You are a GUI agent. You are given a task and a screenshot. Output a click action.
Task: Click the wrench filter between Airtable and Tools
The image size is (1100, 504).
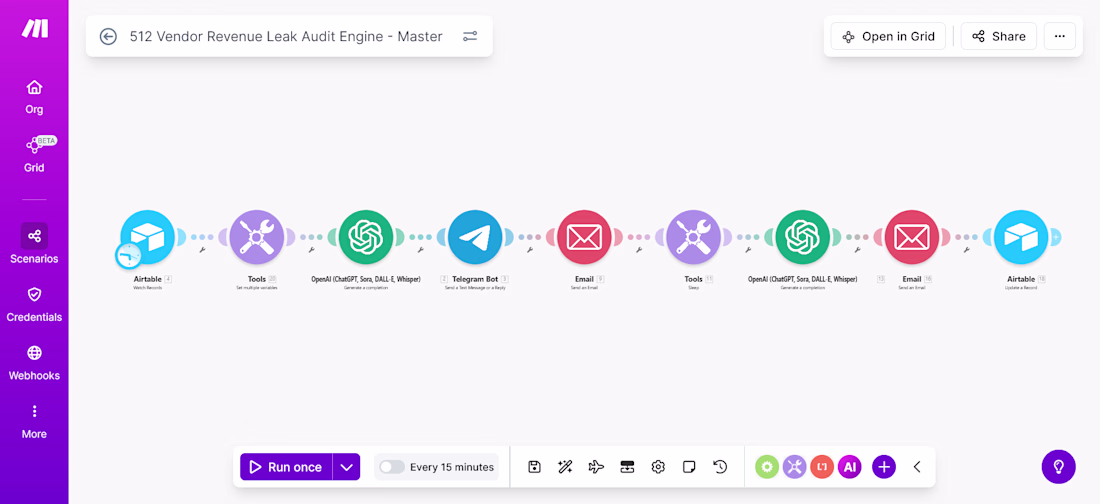202,249
